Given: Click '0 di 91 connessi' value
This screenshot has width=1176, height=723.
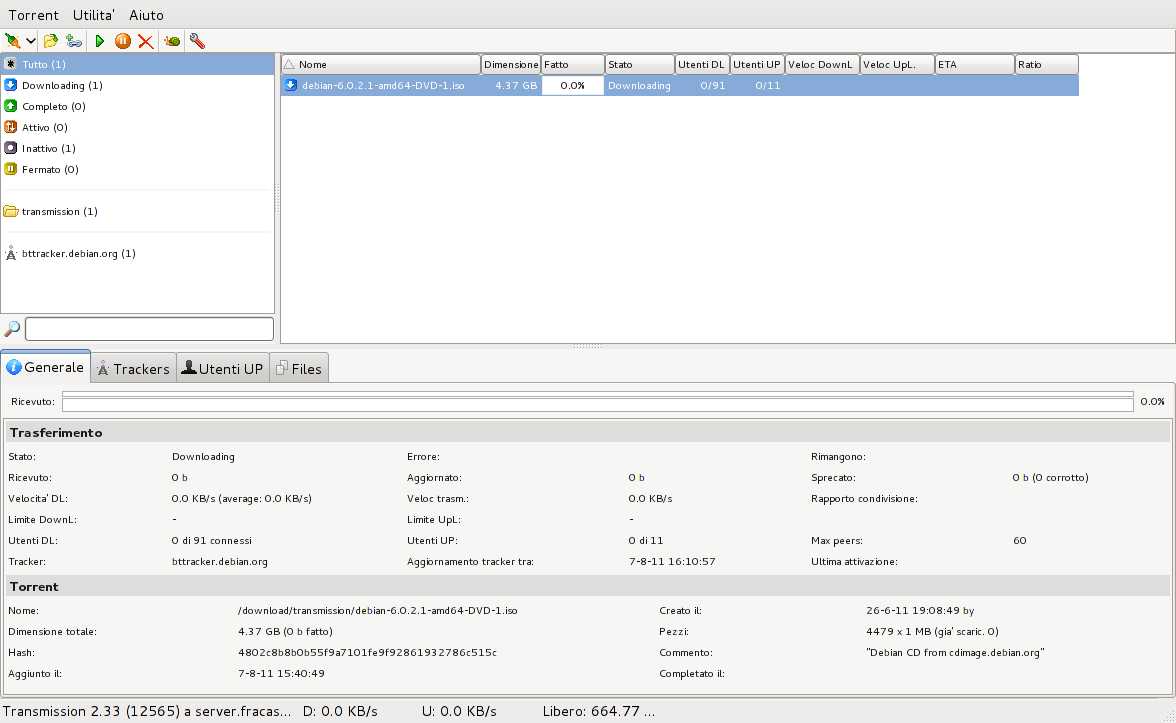Looking at the screenshot, I should tap(212, 541).
